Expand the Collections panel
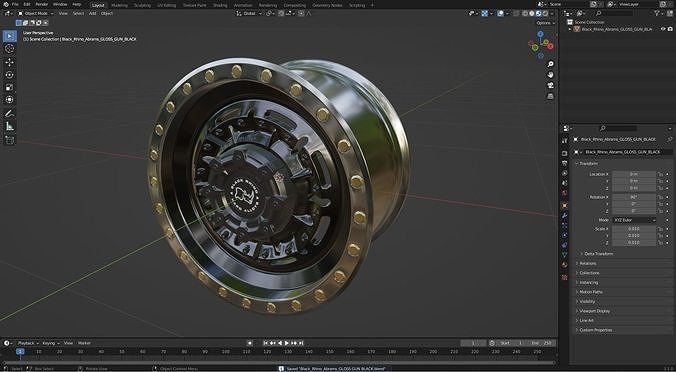Image resolution: width=676 pixels, height=372 pixels. (x=588, y=273)
